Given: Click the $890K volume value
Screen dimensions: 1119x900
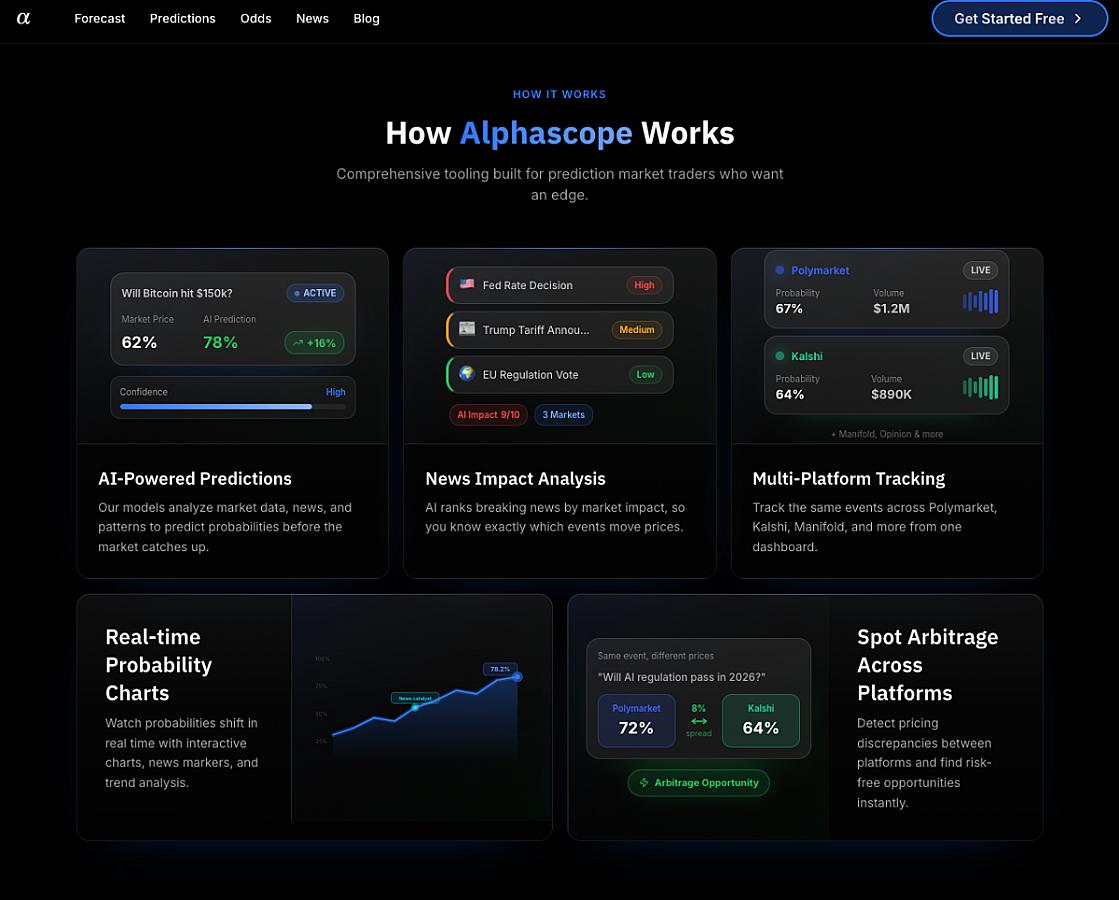Looking at the screenshot, I should pos(891,394).
